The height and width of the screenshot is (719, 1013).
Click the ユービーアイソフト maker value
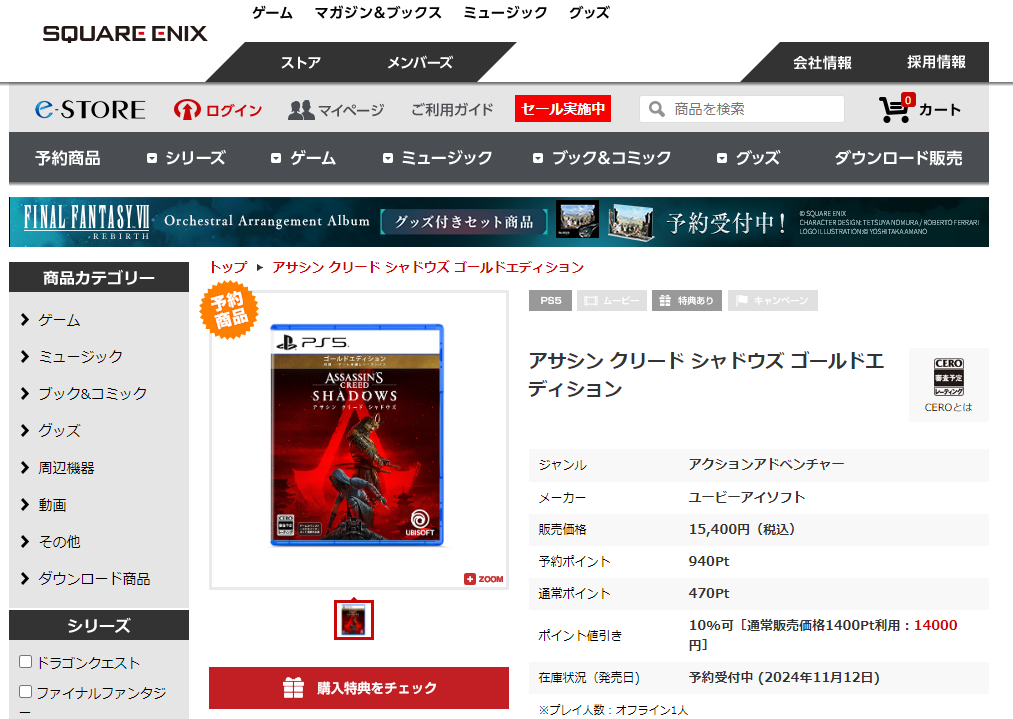coord(747,497)
